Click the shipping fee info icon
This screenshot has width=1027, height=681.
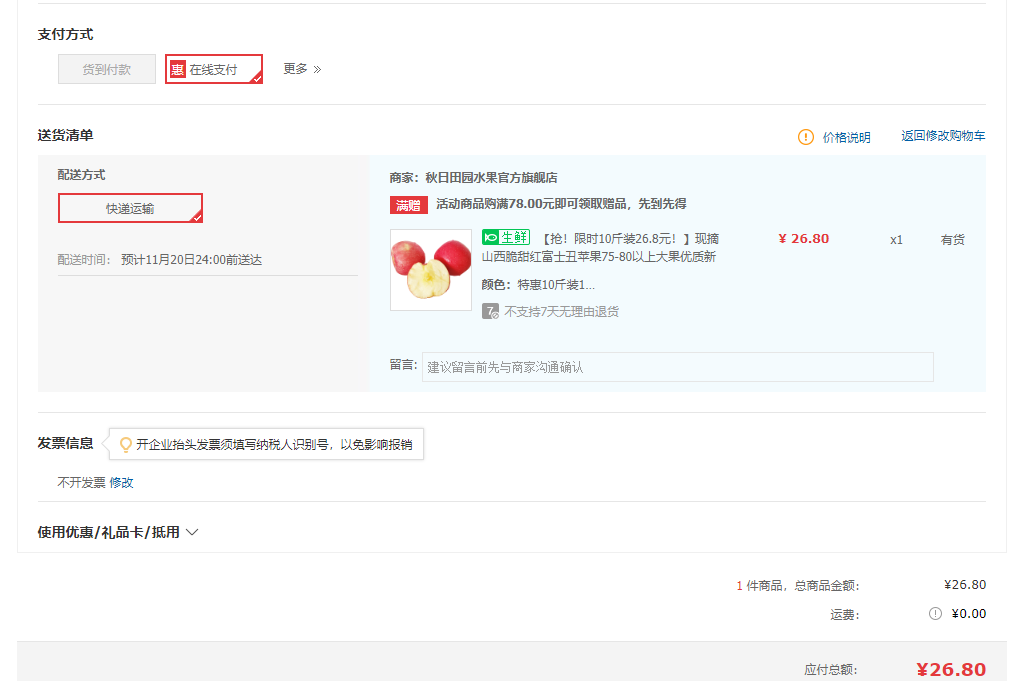click(x=935, y=614)
